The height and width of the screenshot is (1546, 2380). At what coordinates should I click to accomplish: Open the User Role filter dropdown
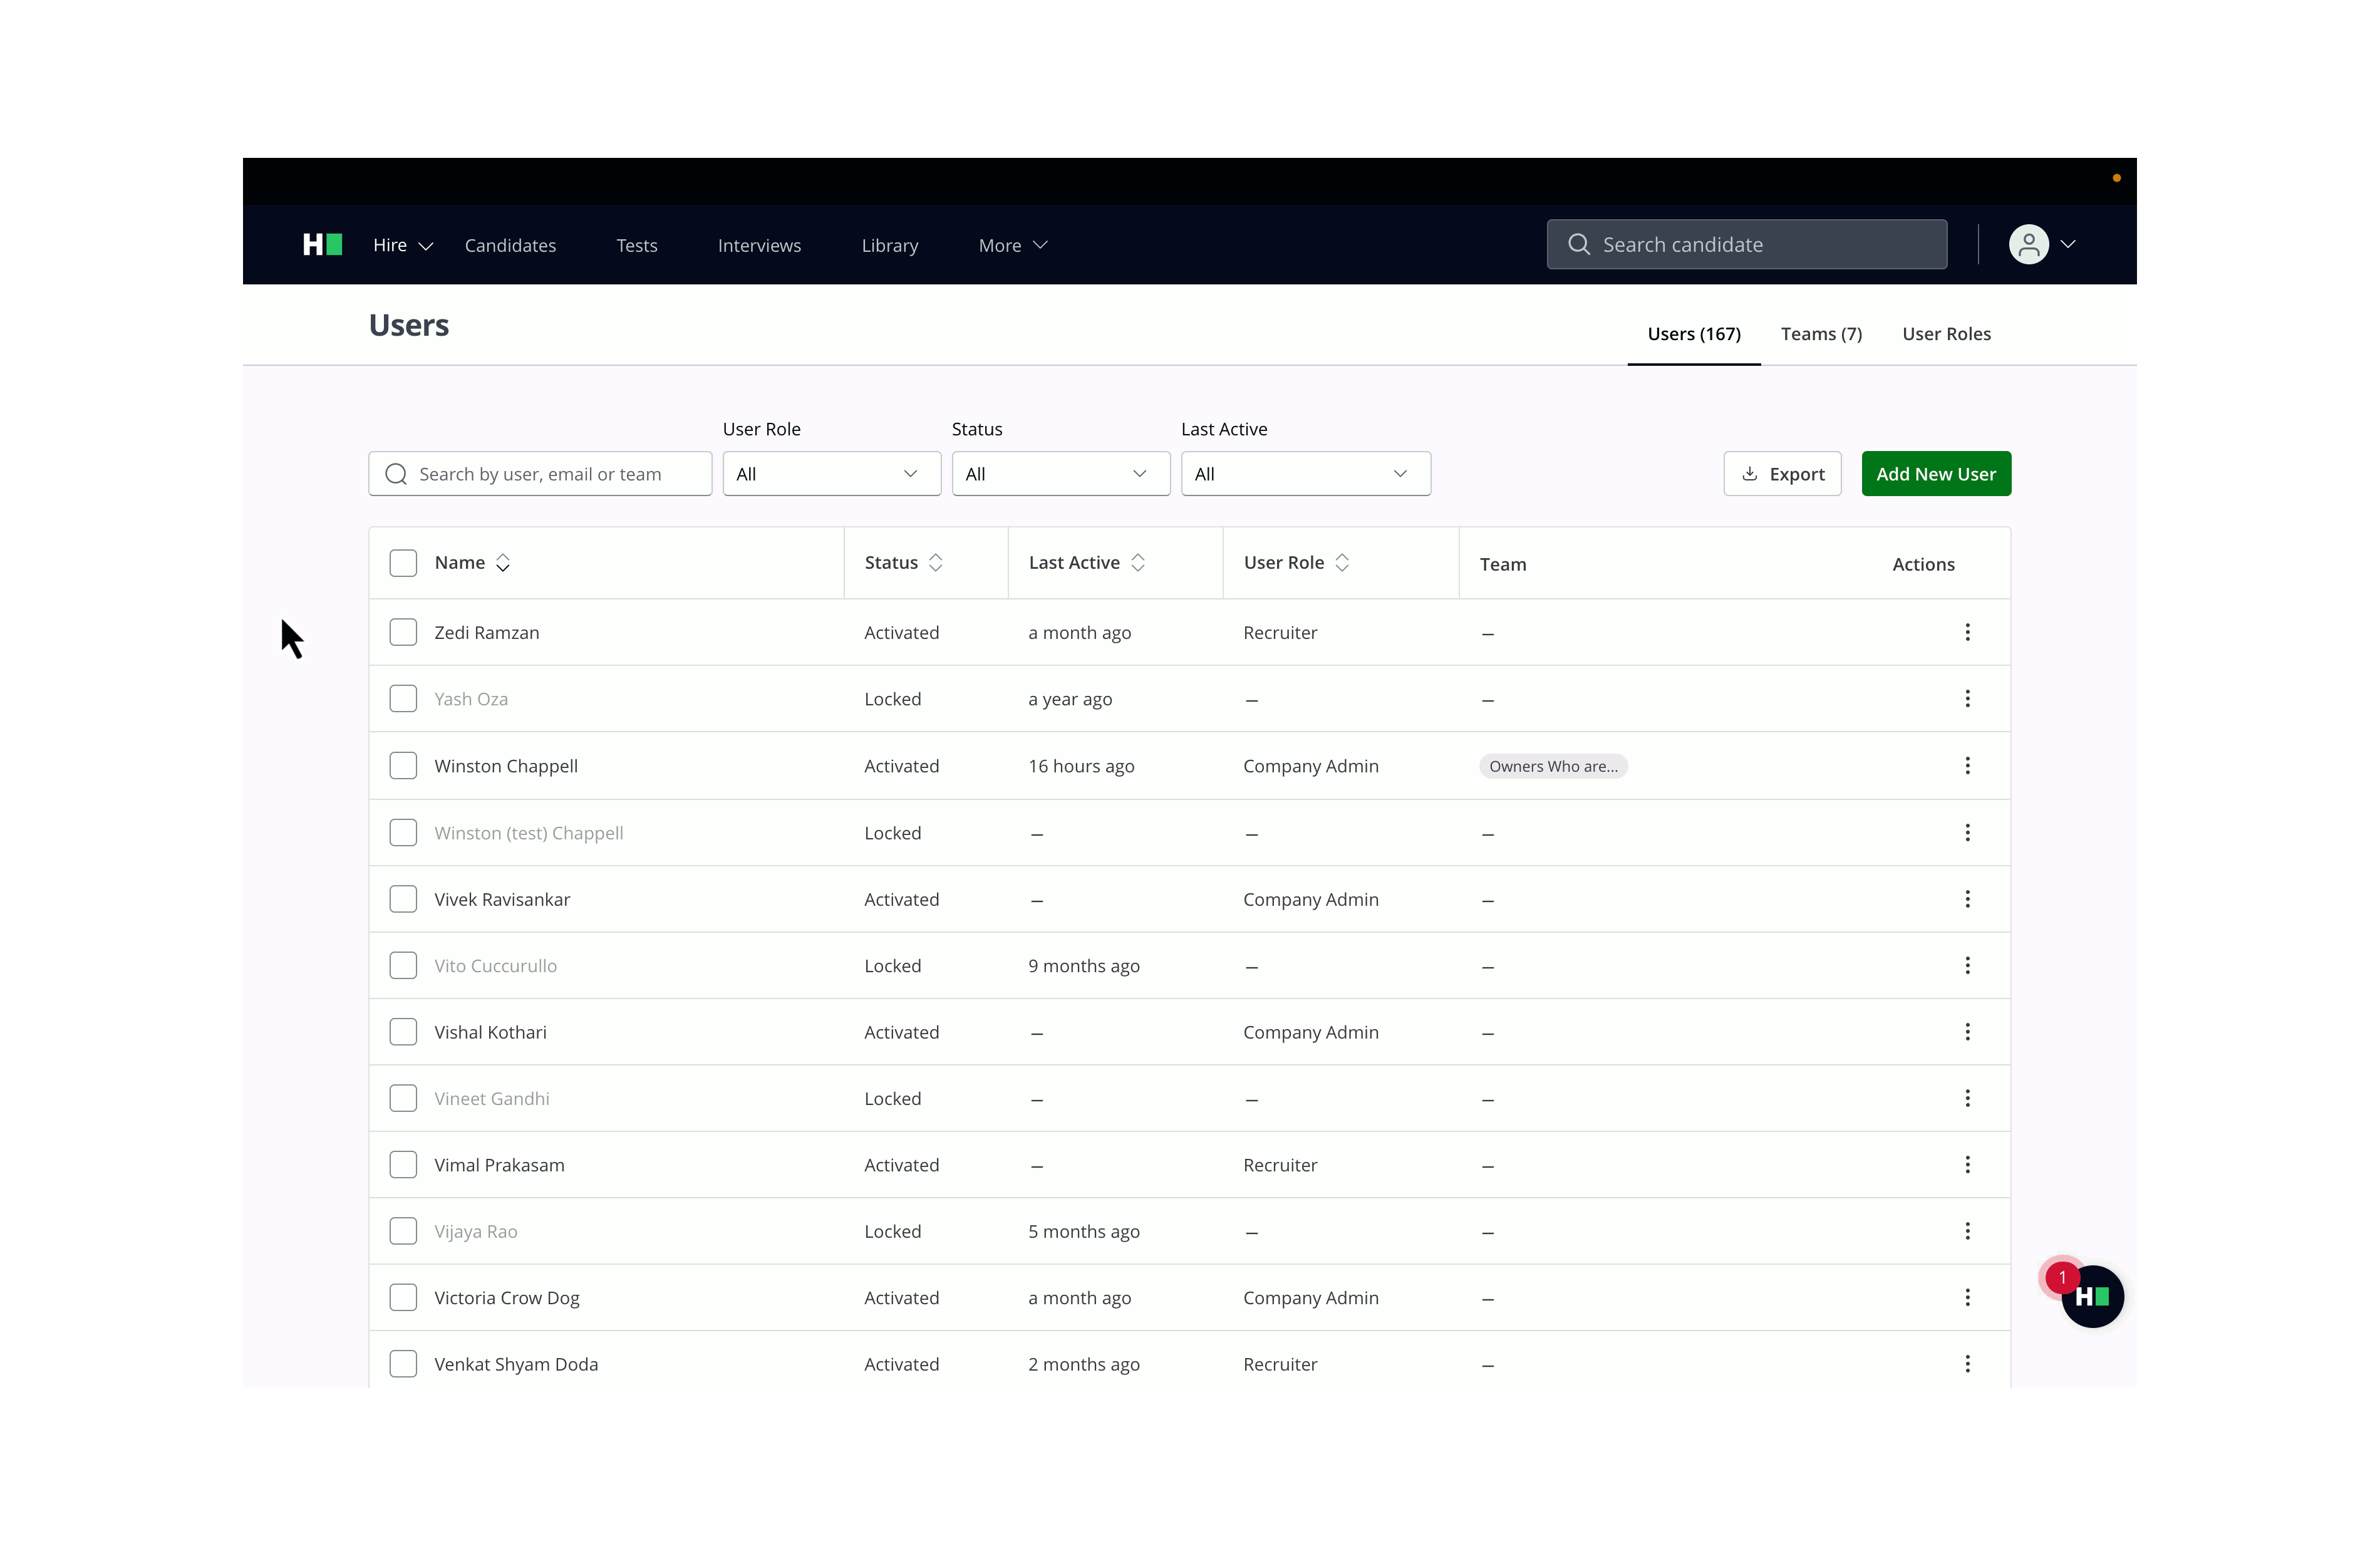[831, 474]
